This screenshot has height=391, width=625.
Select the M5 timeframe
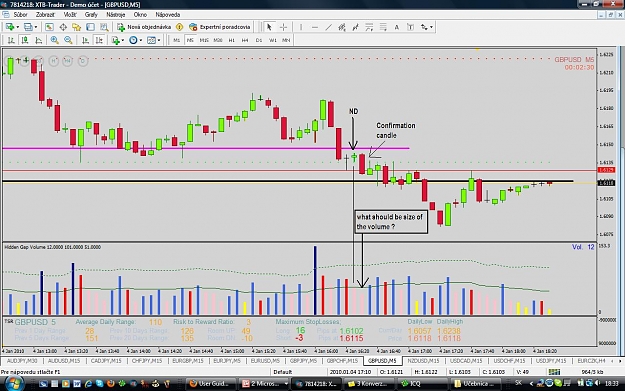tap(190, 40)
